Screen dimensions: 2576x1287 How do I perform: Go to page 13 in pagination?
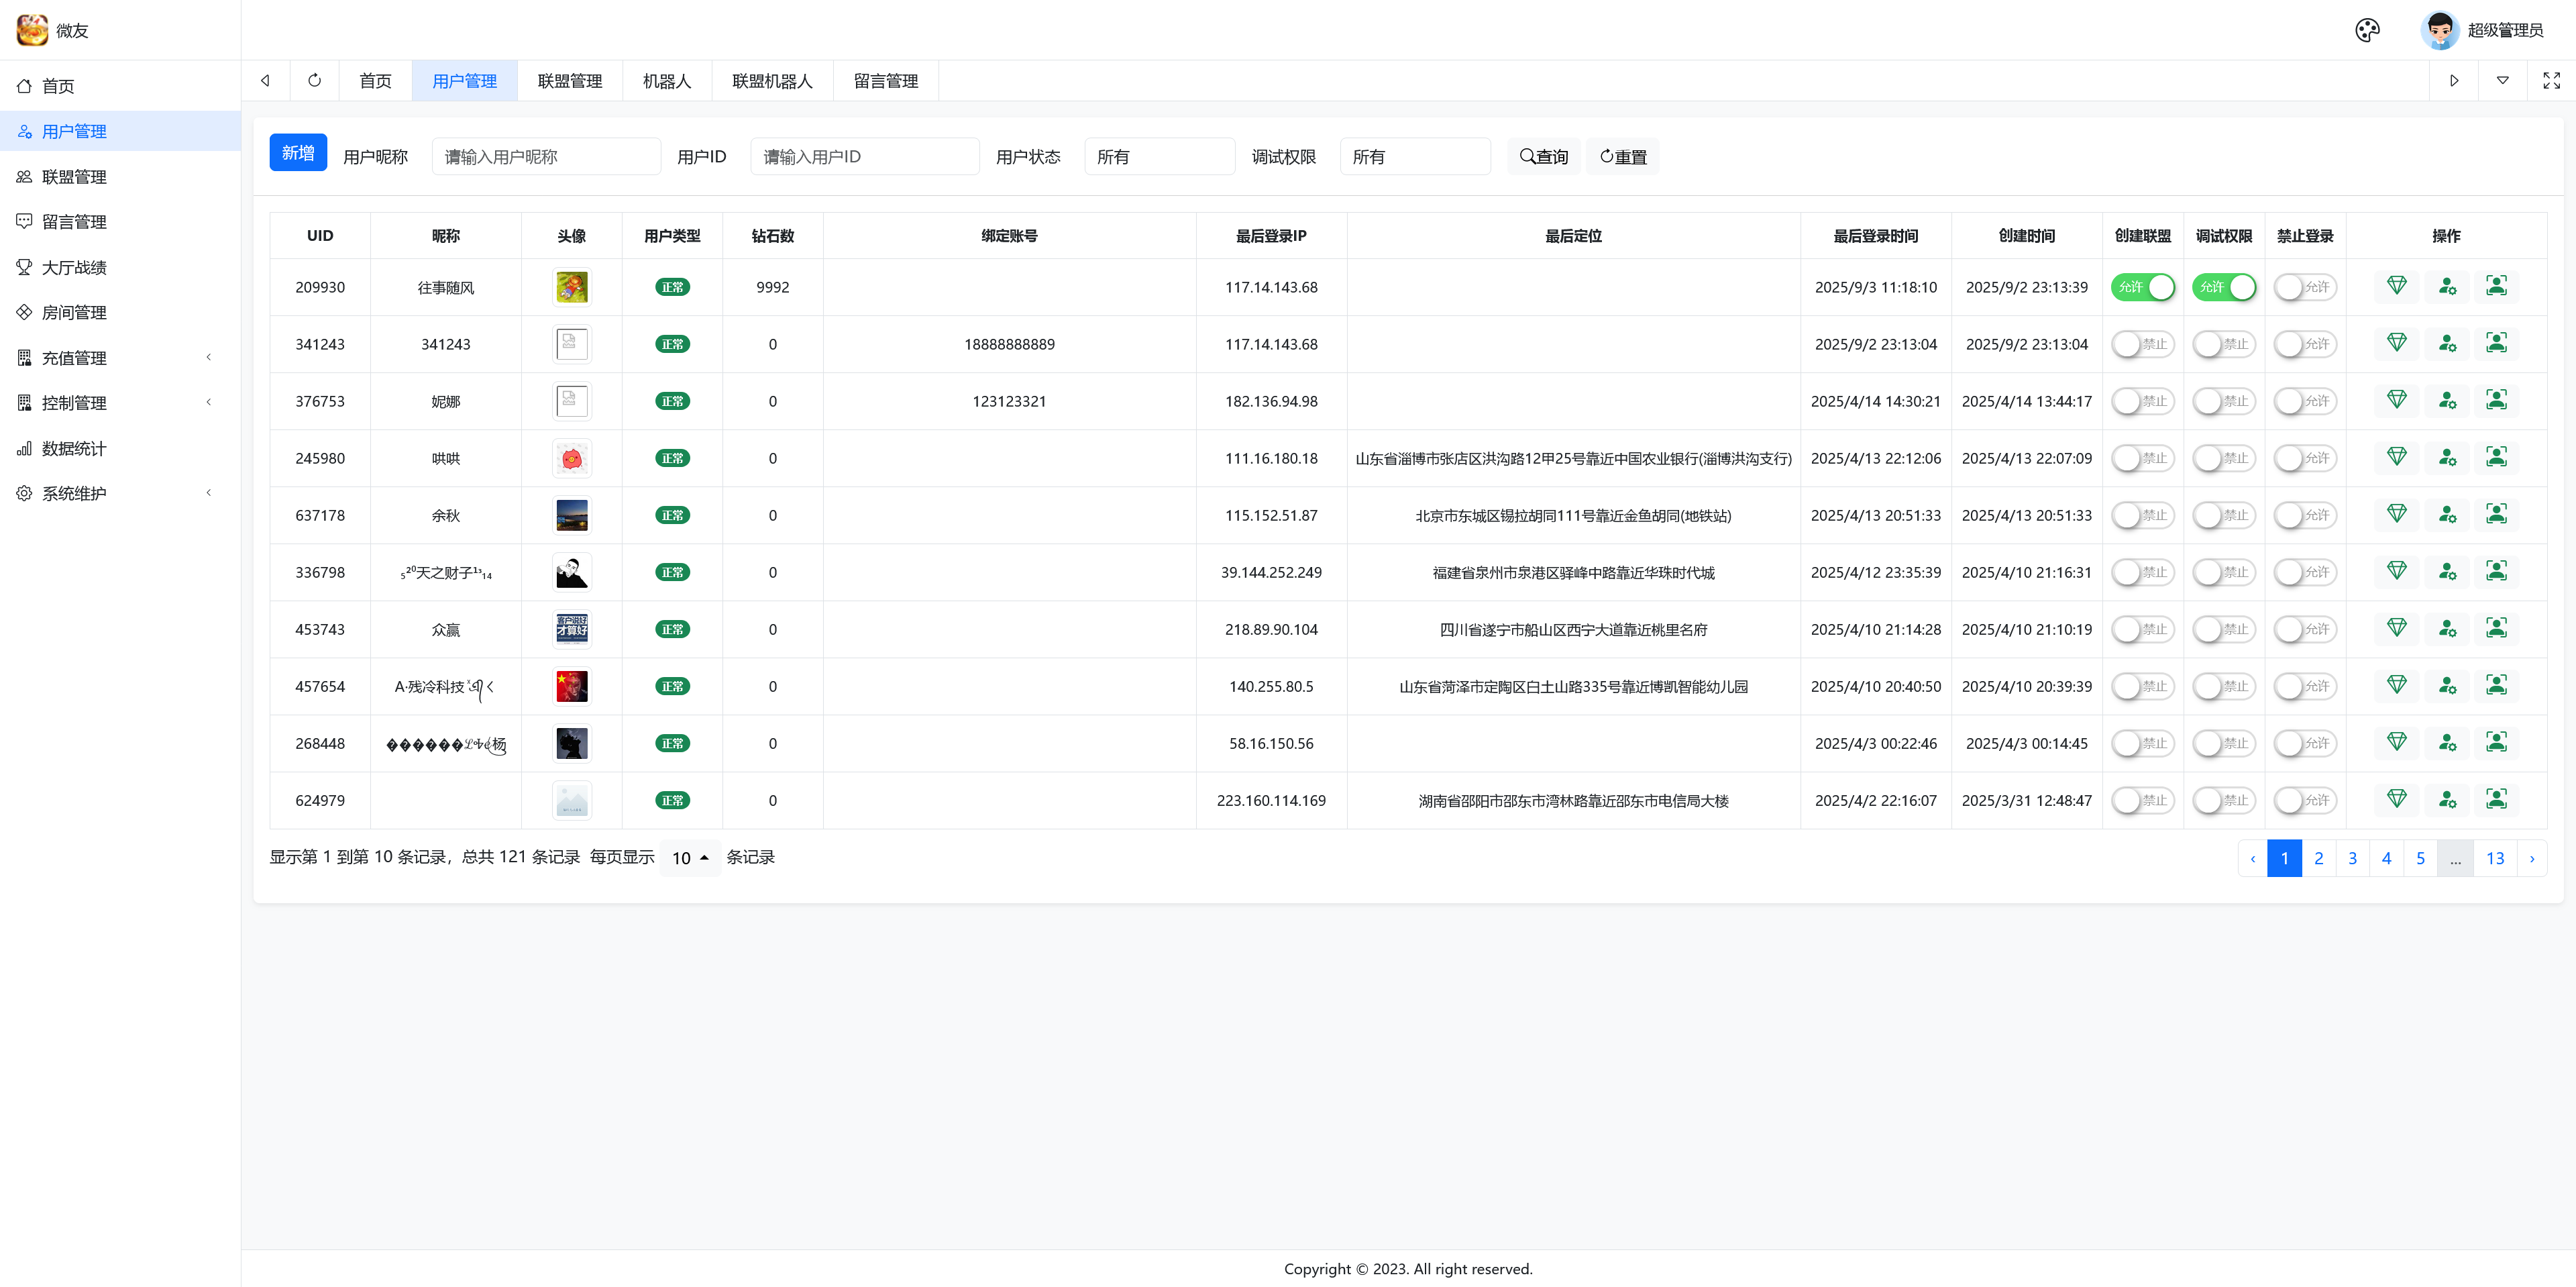pos(2494,858)
